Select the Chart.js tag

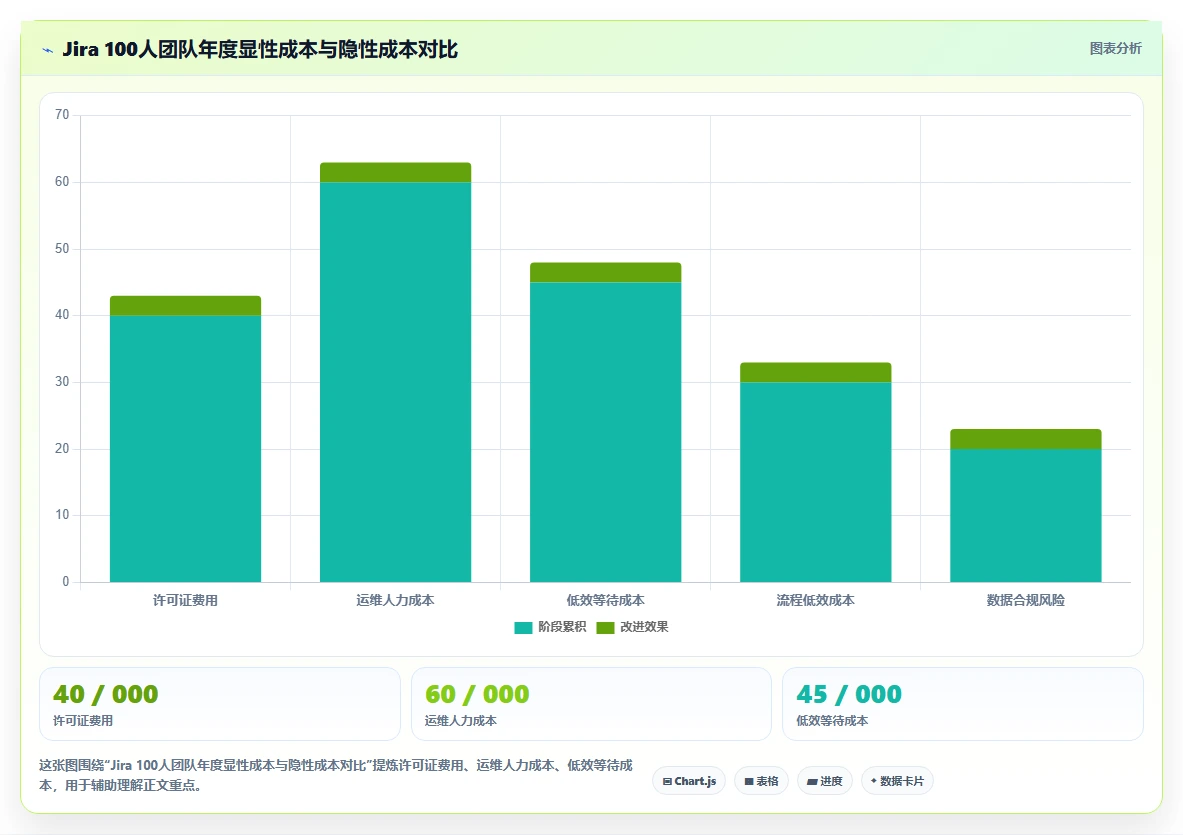689,781
